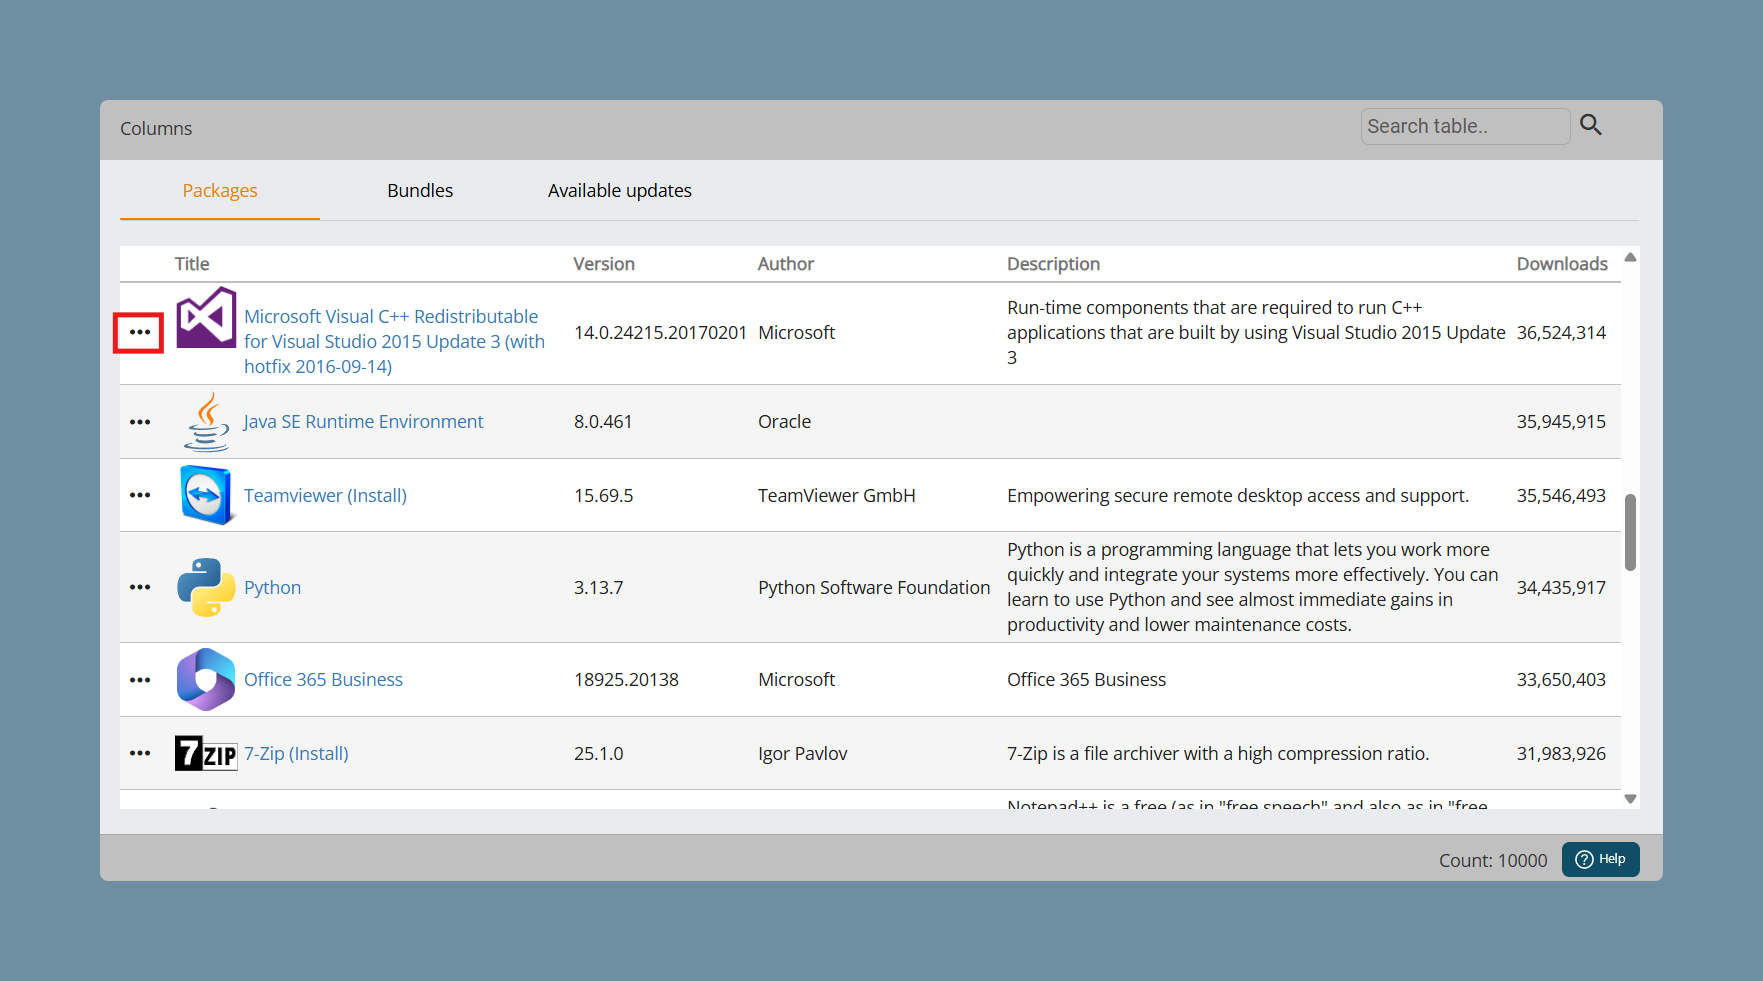
Task: Sort by the Title column header
Action: click(192, 263)
